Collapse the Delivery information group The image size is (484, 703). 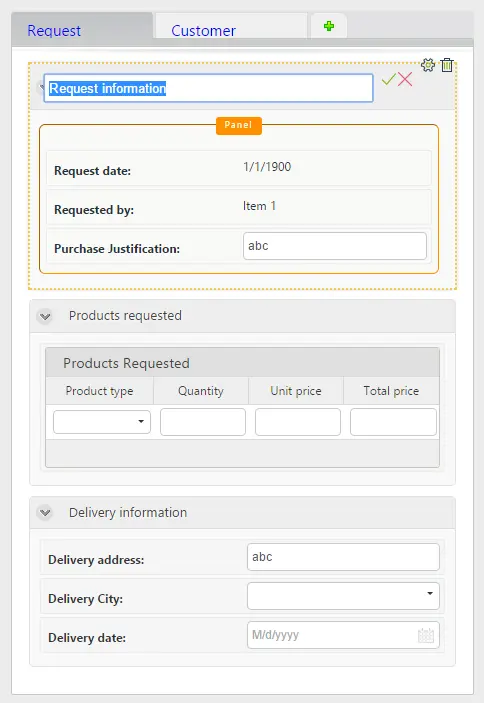45,512
